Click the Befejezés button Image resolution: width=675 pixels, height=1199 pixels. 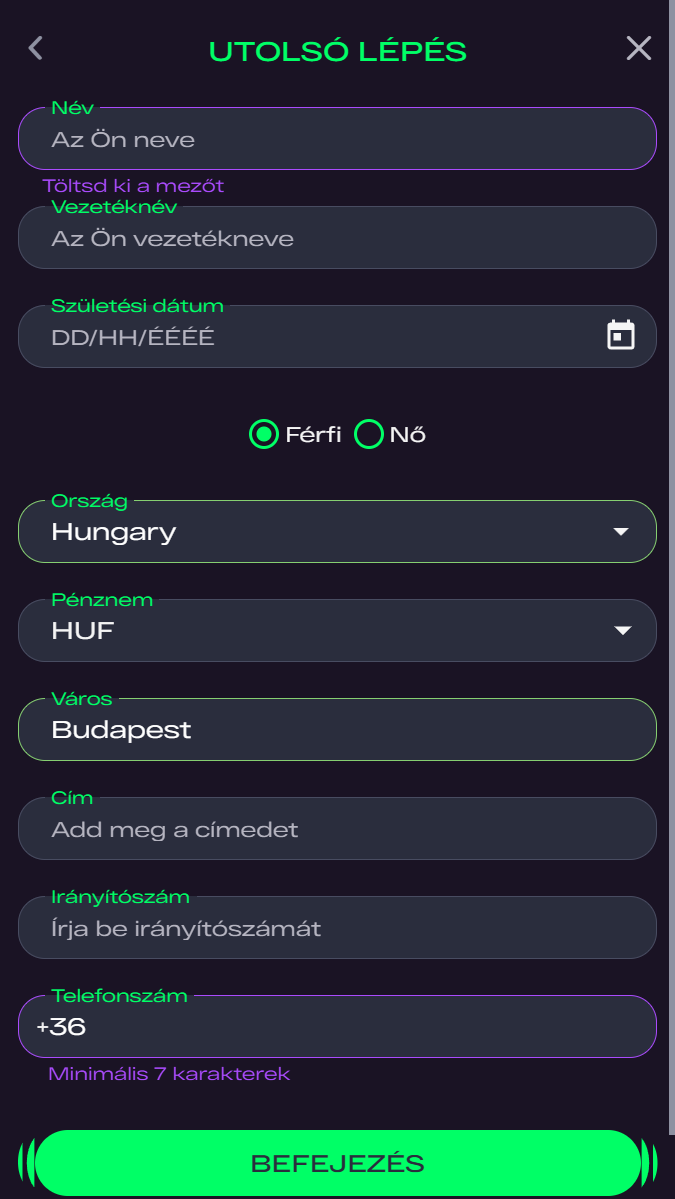[337, 1163]
